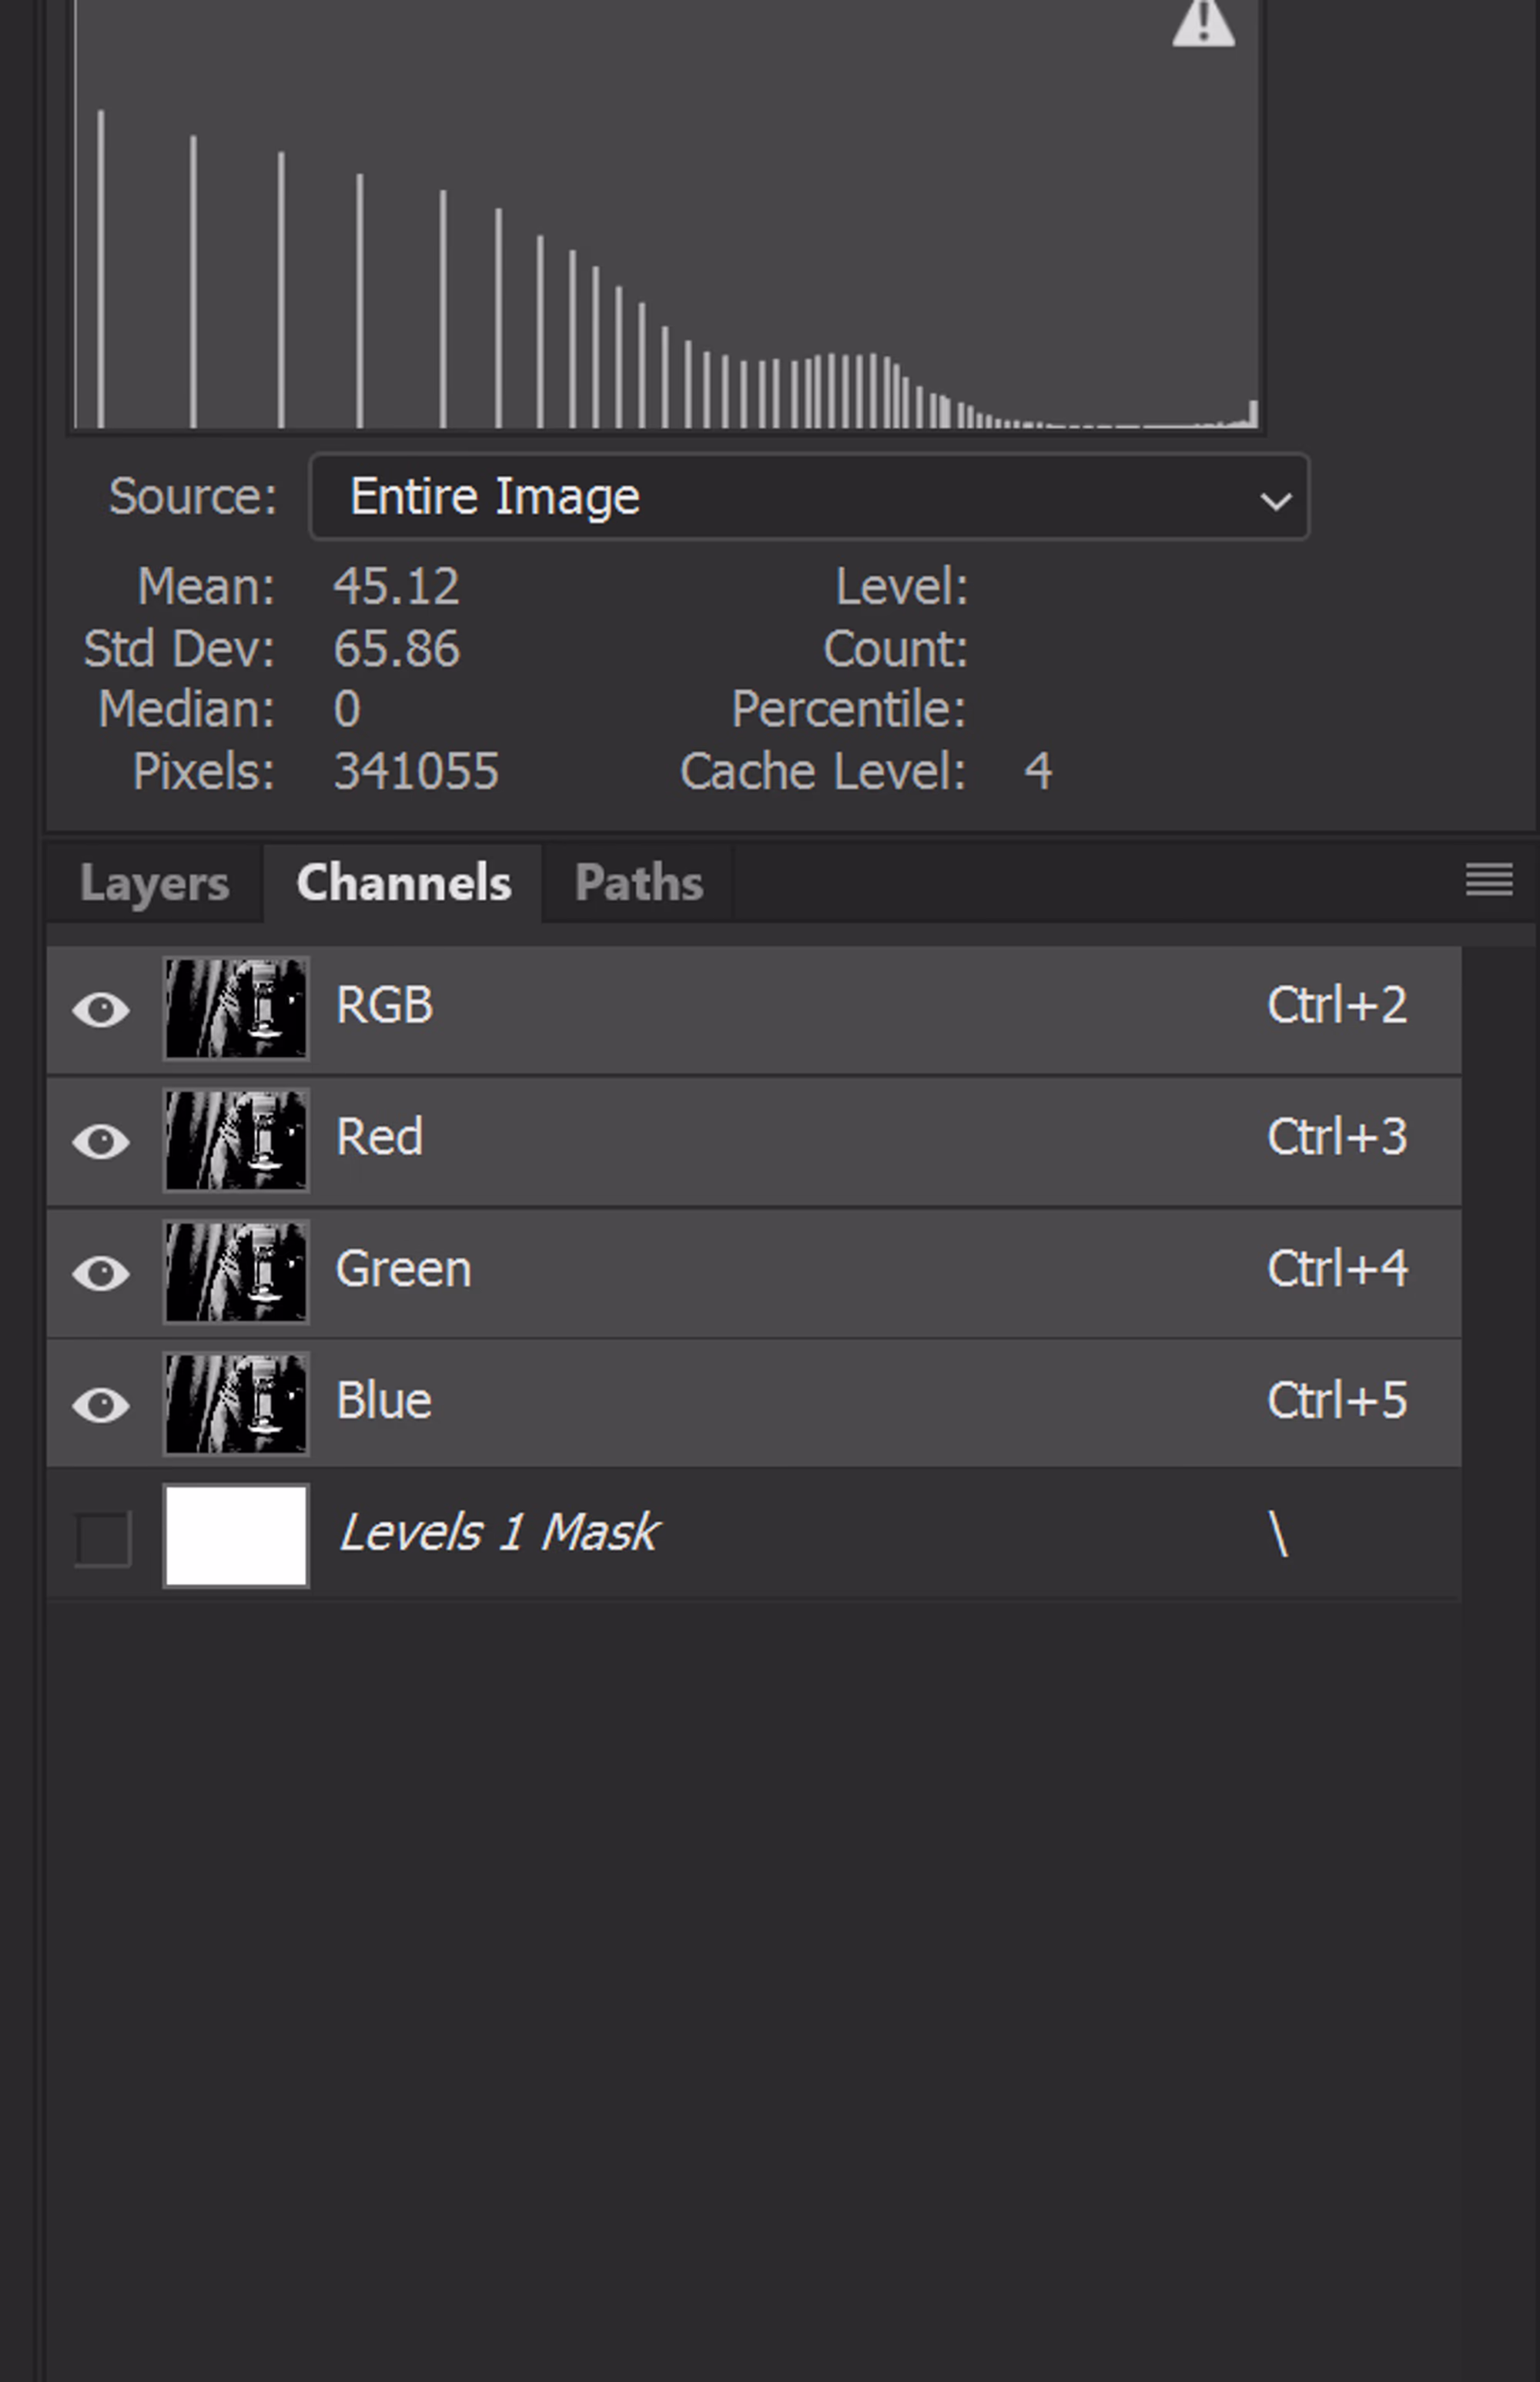The height and width of the screenshot is (2382, 1540).
Task: Click the histogram cached data warning icon
Action: tap(1202, 22)
